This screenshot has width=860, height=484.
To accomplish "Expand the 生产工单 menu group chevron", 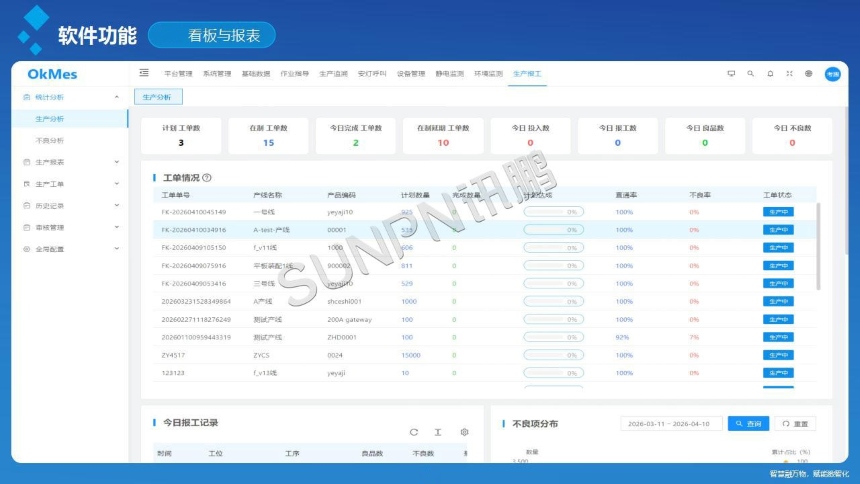I will point(117,184).
